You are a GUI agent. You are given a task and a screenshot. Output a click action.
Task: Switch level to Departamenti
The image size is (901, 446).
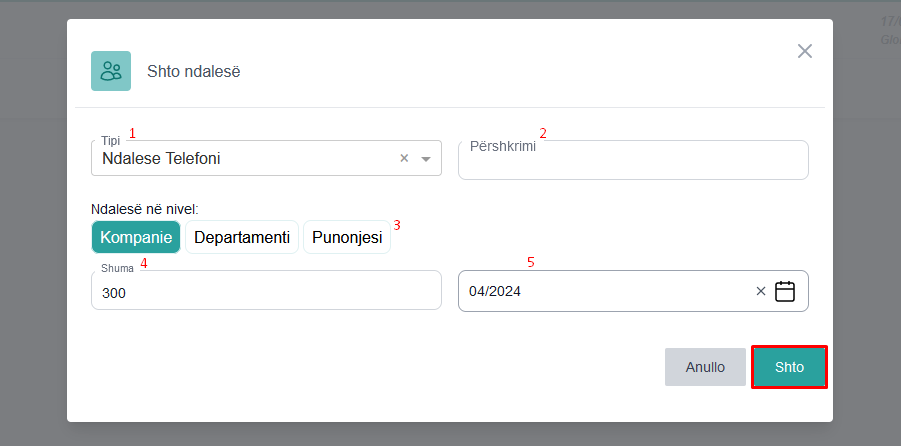tap(242, 237)
